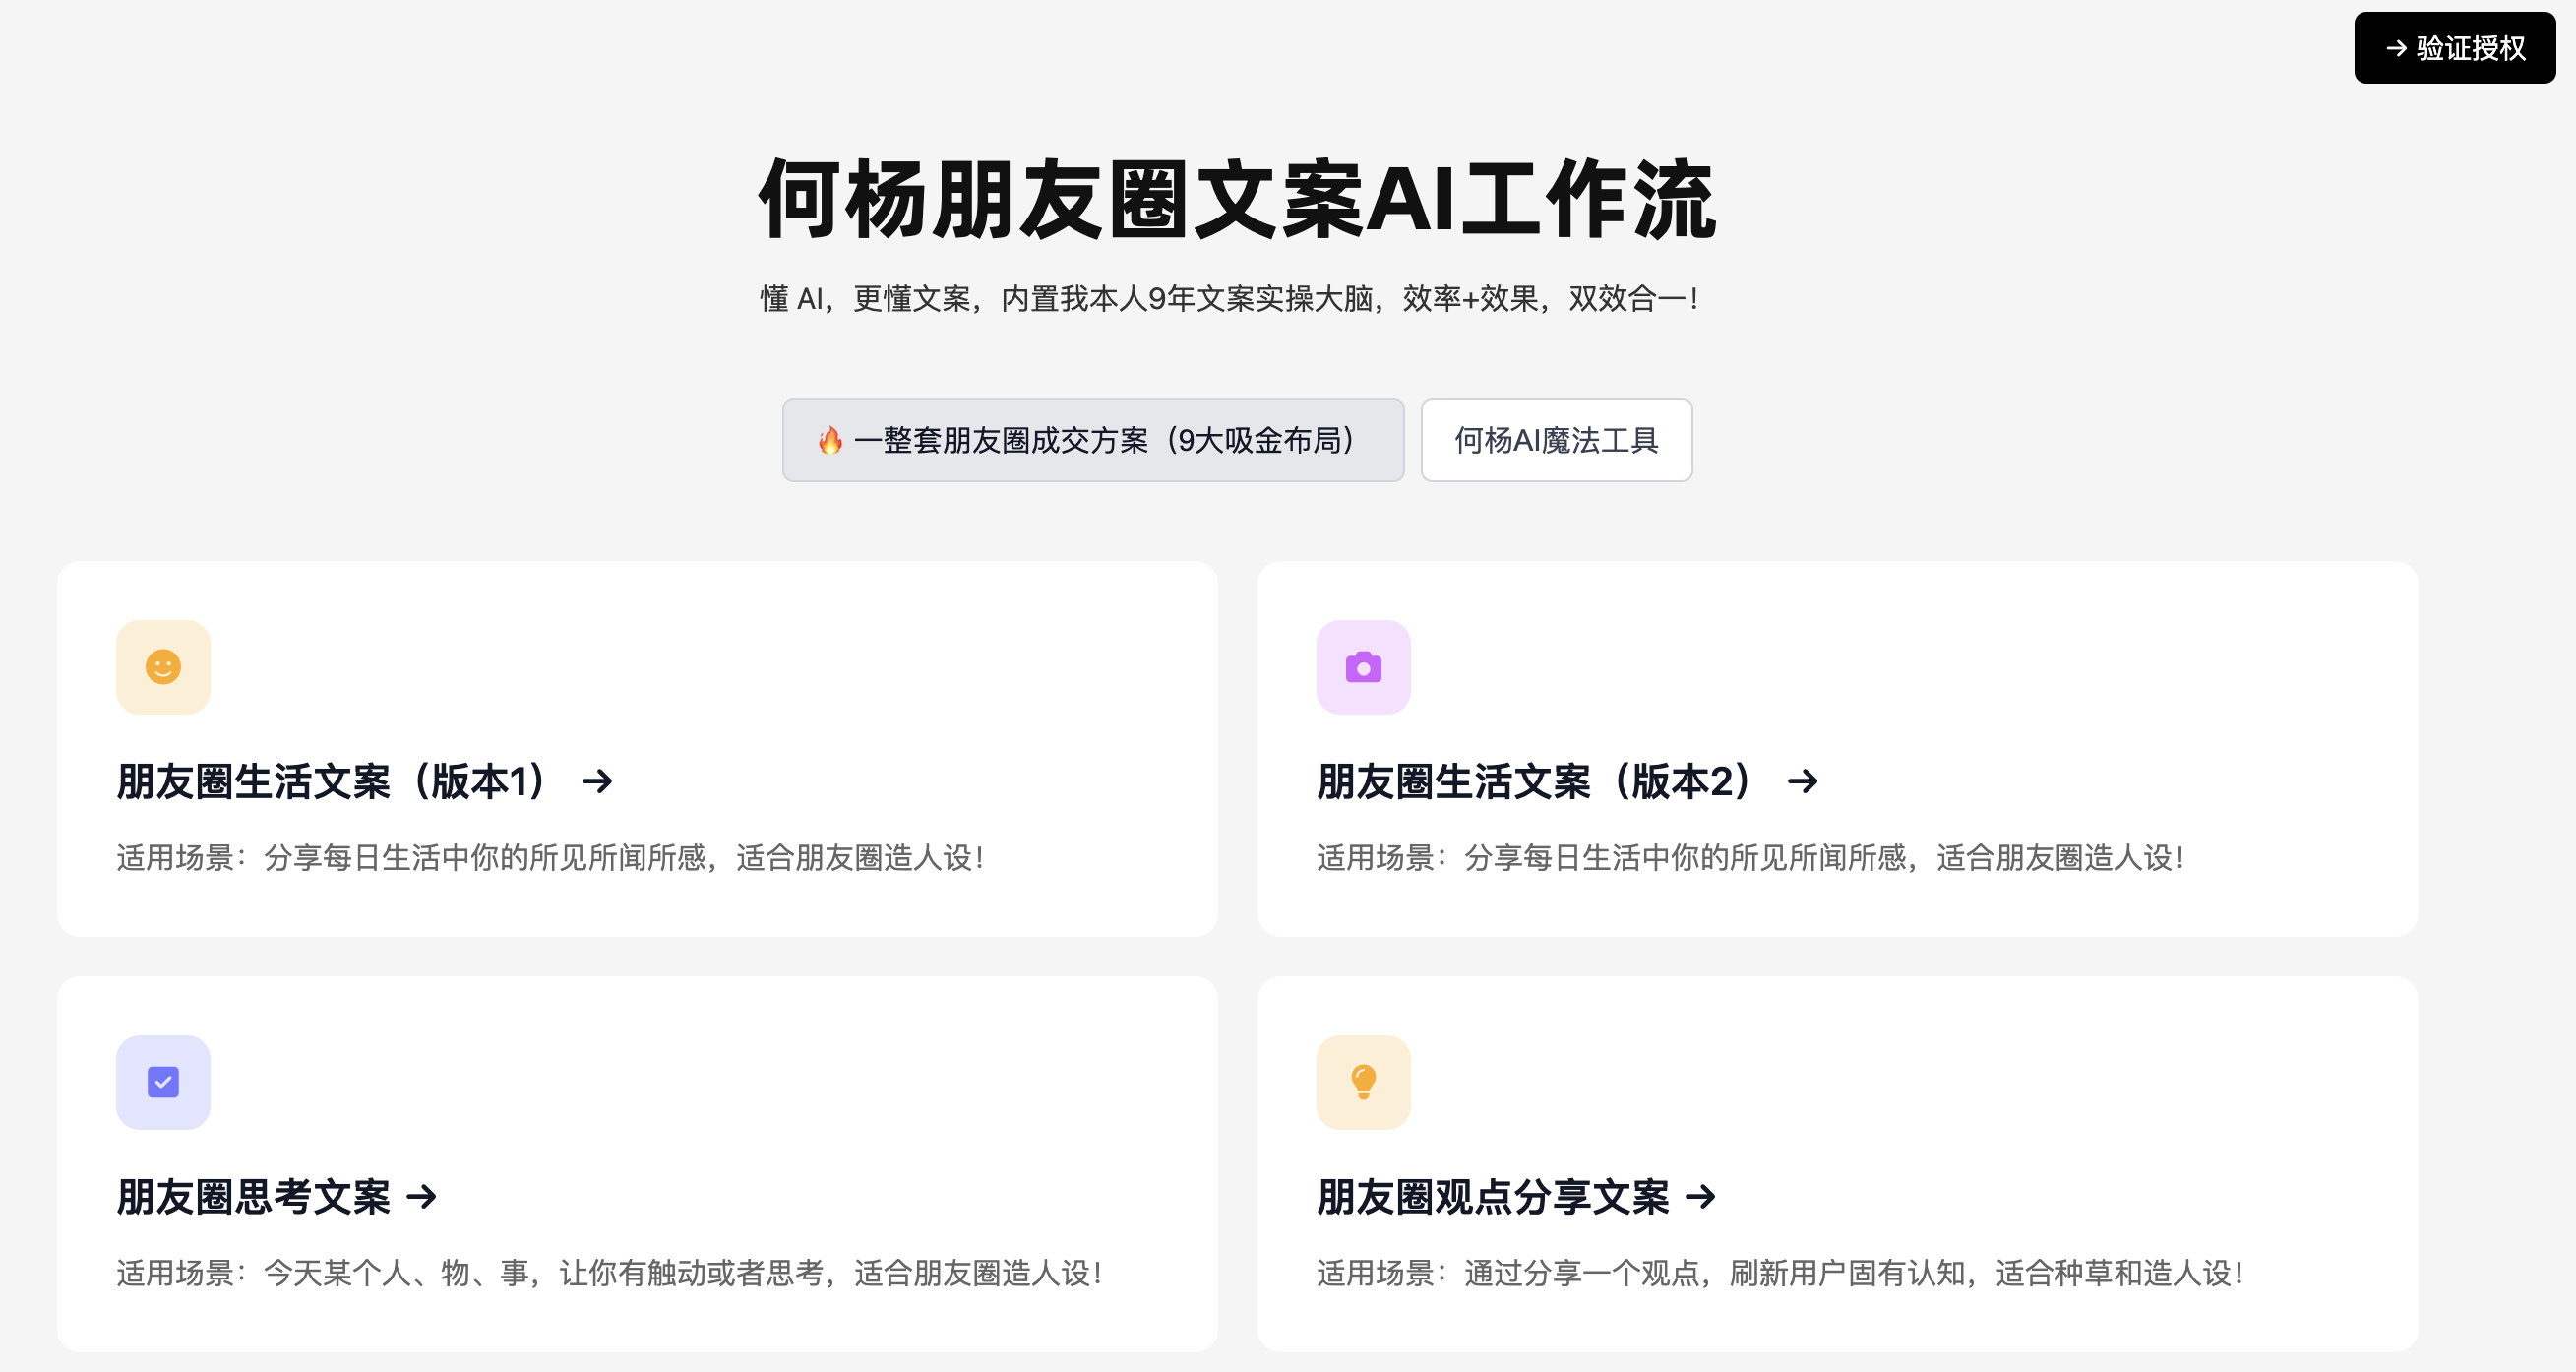Image resolution: width=2576 pixels, height=1372 pixels.
Task: Open 一整套朋友圈成交方案（9大吸金布局）button
Action: 1093,440
